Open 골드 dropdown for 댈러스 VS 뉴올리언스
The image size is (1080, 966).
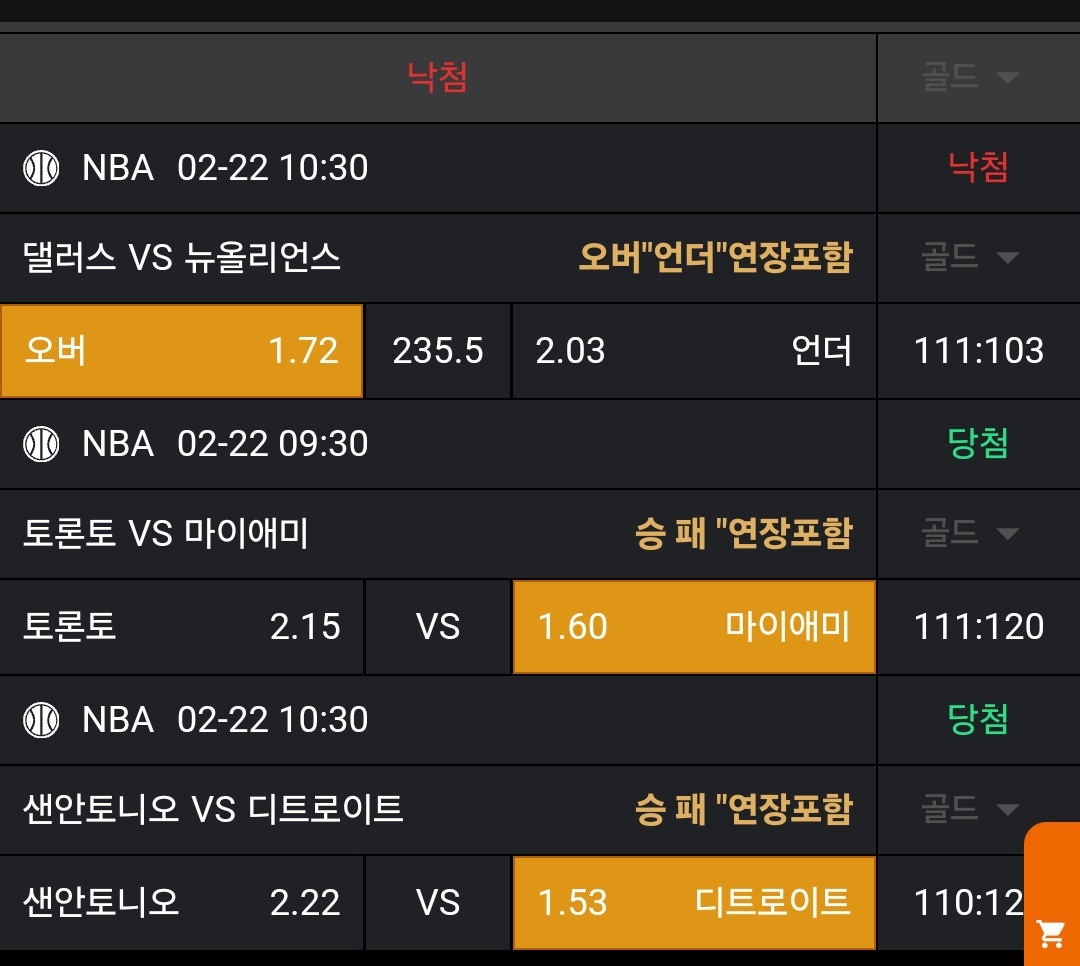pyautogui.click(x=969, y=258)
